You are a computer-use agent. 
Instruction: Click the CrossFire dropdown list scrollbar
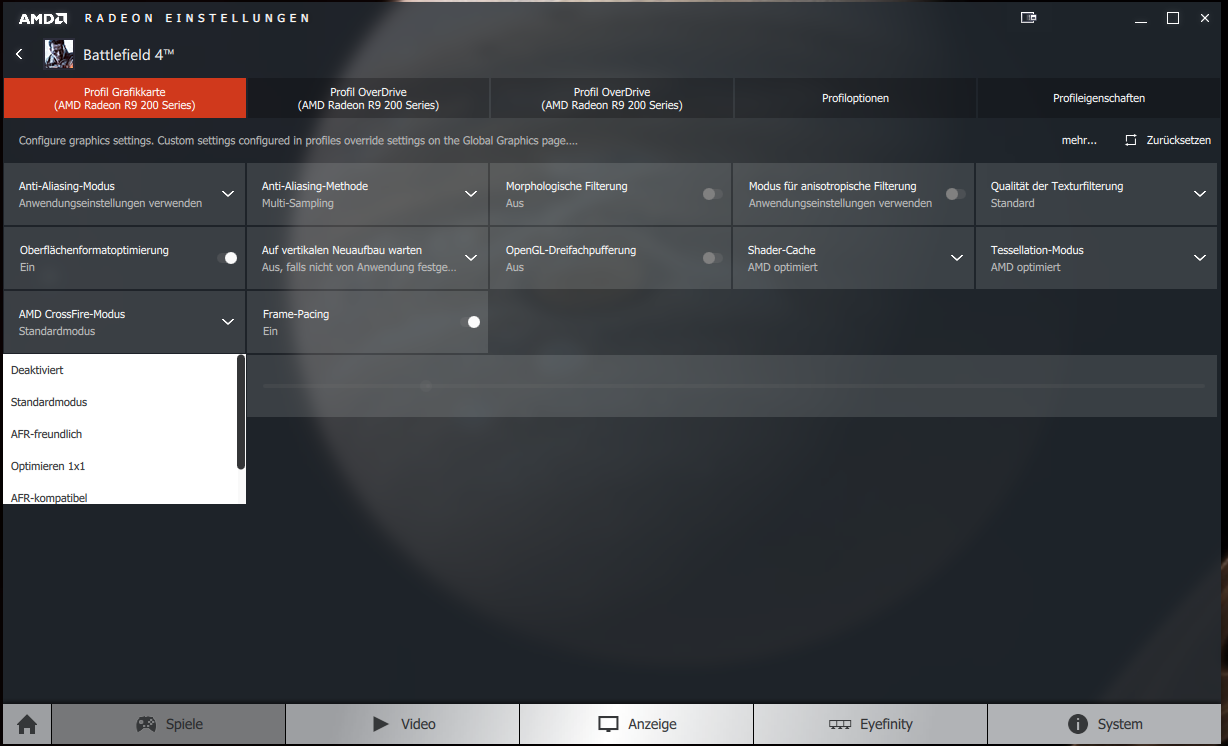241,412
